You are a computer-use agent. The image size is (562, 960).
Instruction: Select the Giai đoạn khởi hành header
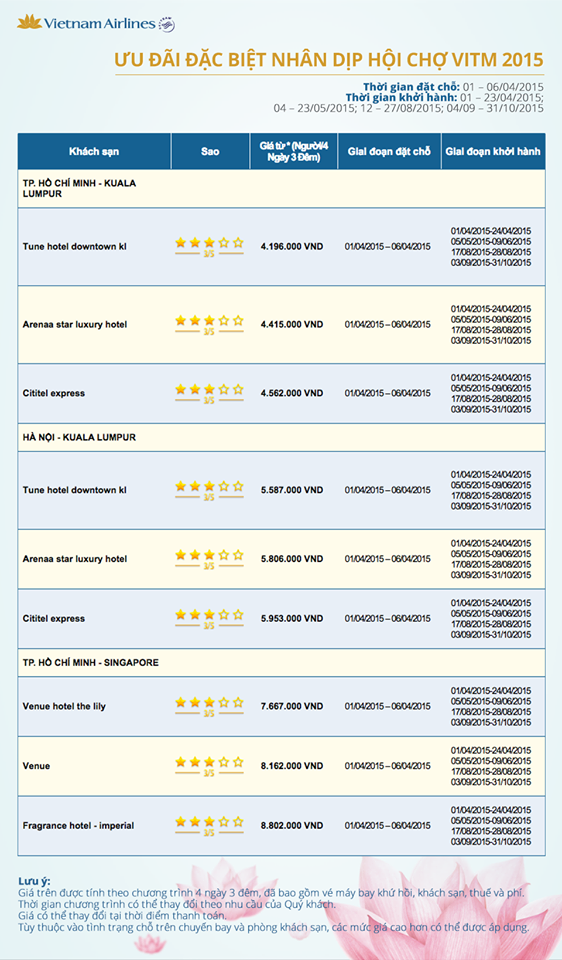click(493, 151)
